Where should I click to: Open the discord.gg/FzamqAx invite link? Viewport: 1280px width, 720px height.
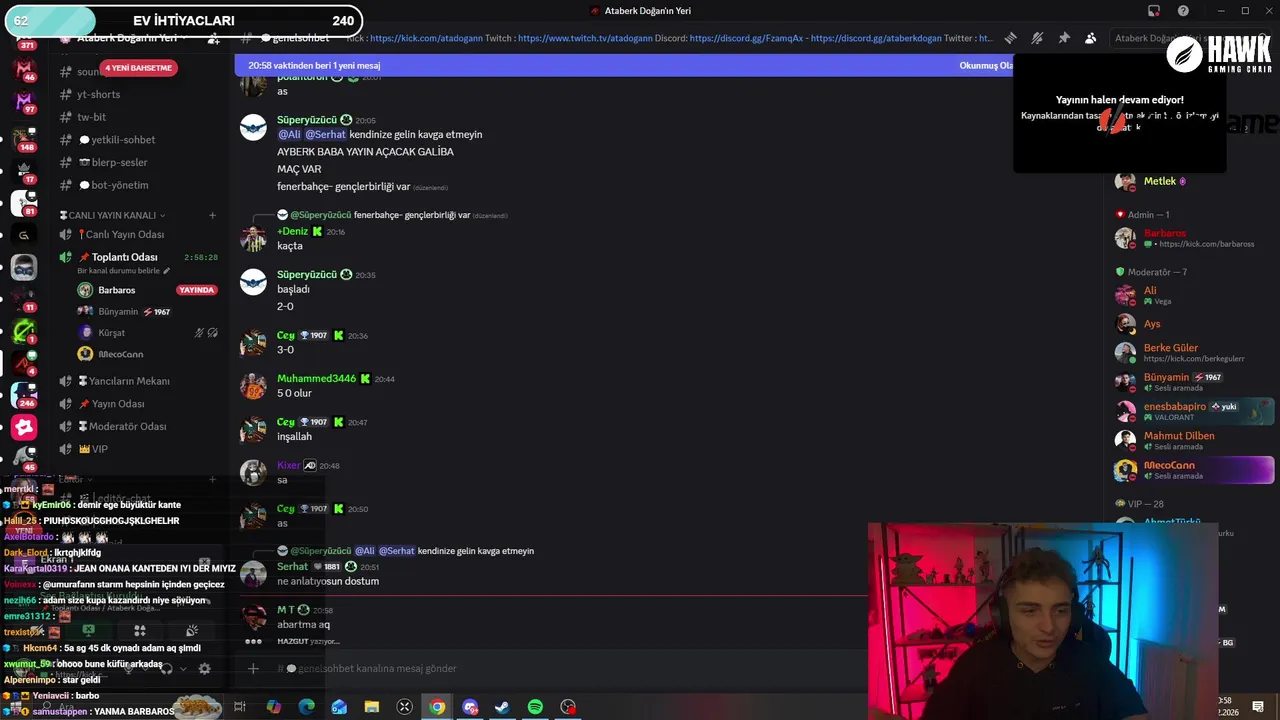747,38
